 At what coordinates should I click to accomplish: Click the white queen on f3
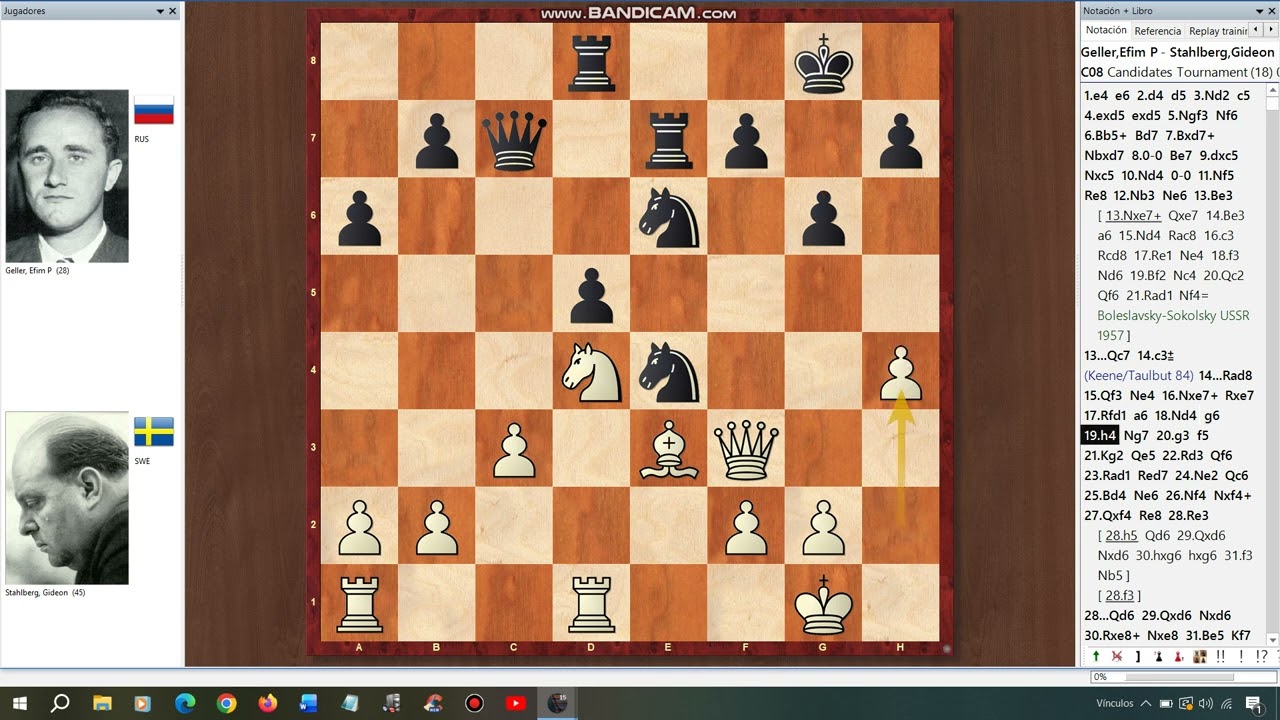click(x=746, y=448)
